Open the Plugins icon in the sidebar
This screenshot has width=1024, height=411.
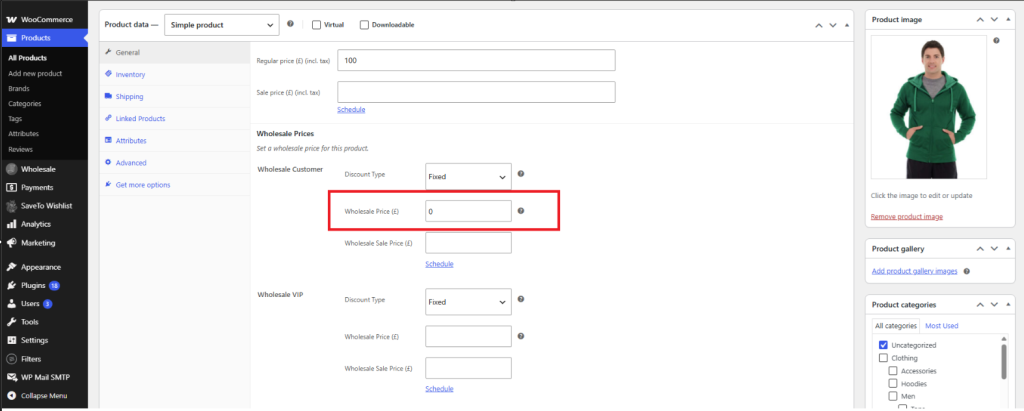[11, 286]
